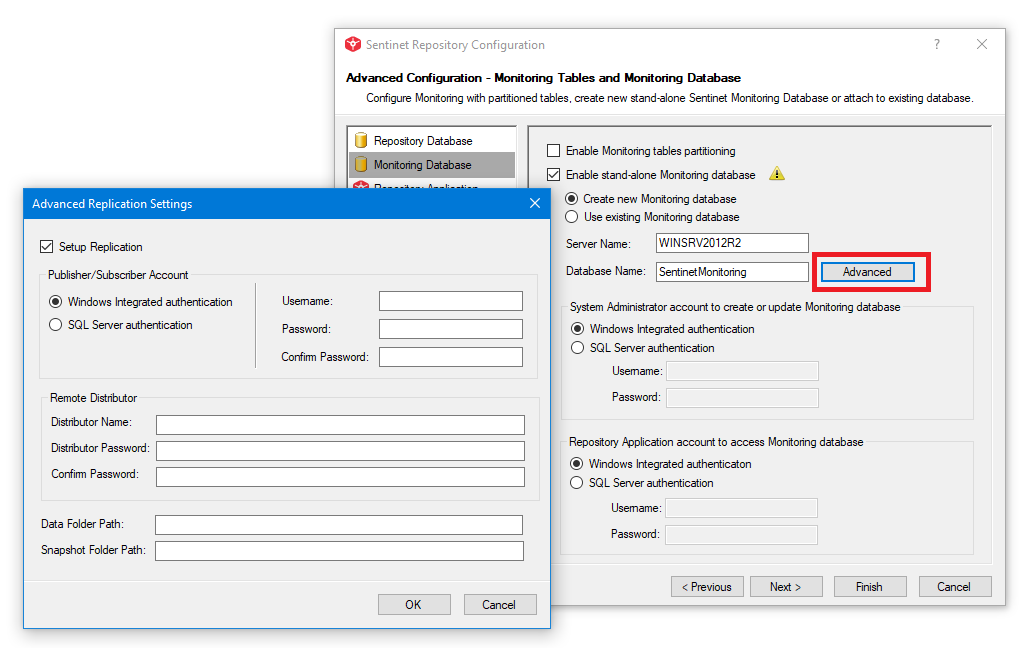Focus the Distributor Name text field

click(x=340, y=425)
